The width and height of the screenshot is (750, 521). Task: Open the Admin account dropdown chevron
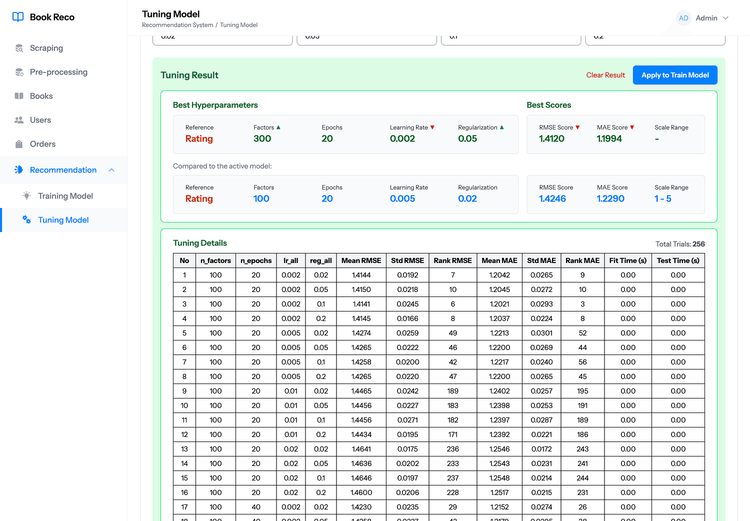coord(726,18)
